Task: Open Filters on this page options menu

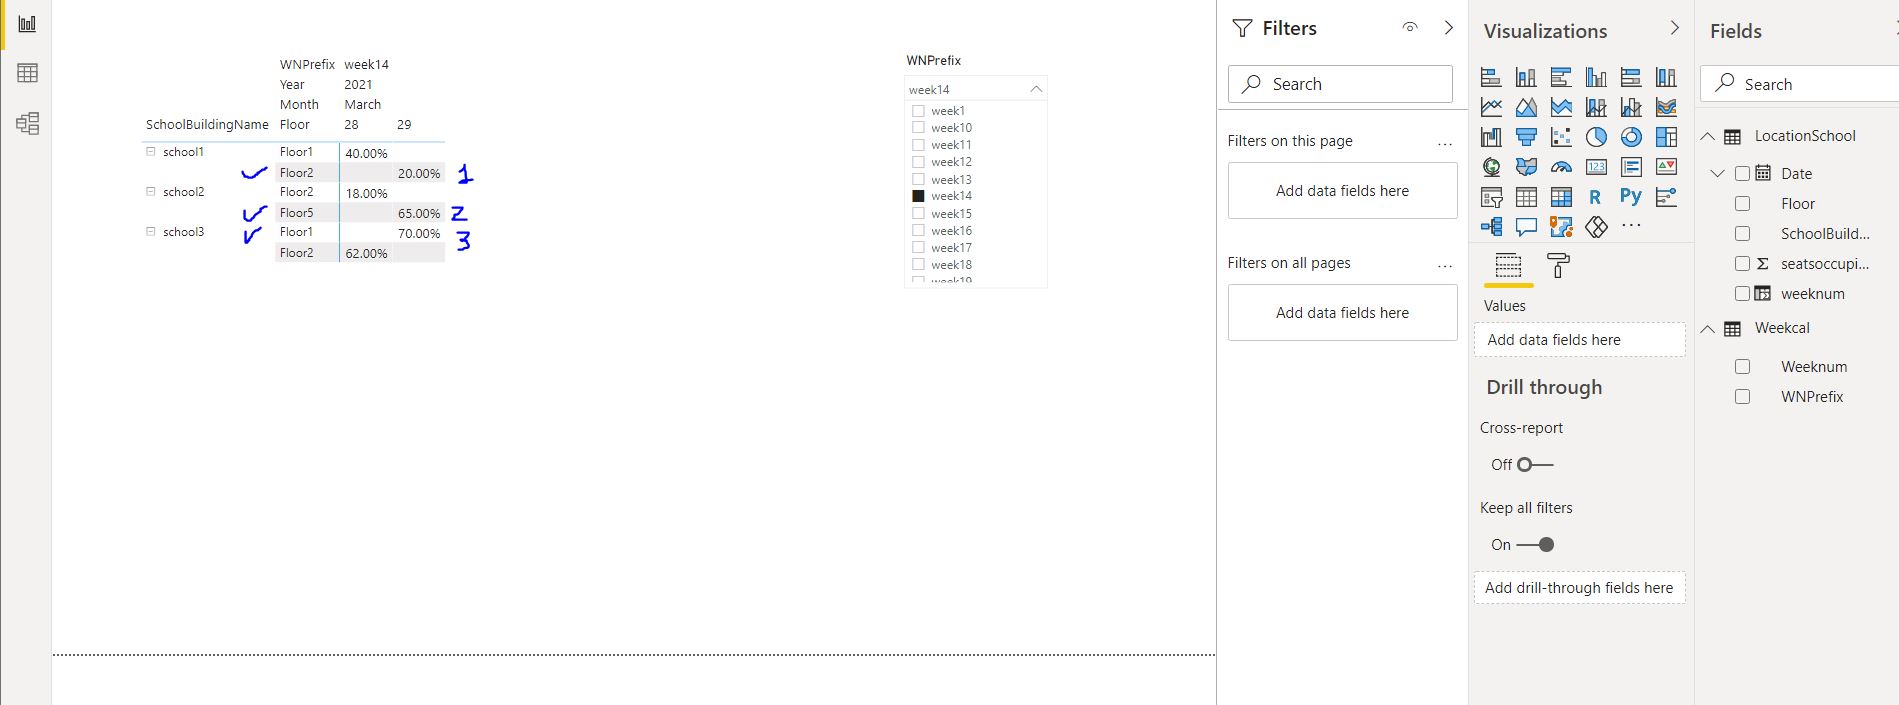Action: click(x=1445, y=144)
